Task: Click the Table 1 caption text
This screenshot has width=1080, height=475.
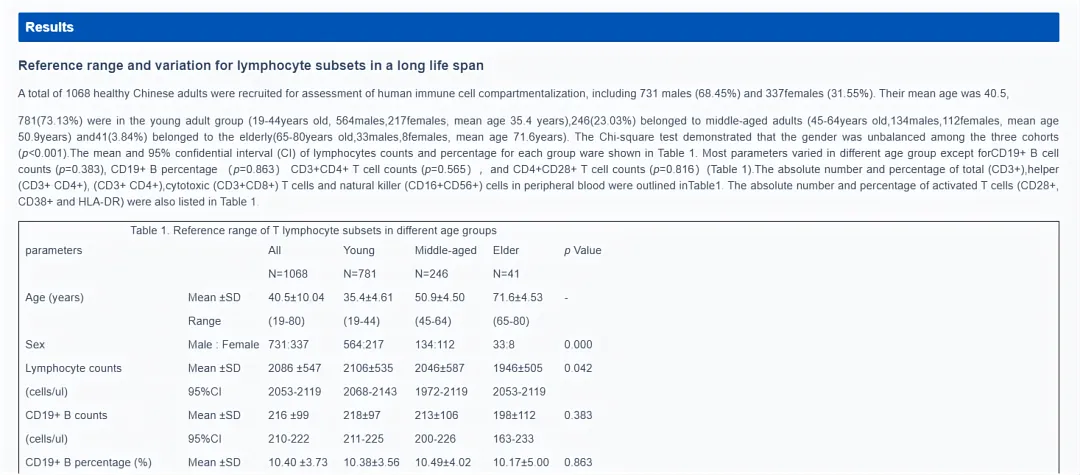Action: (x=313, y=231)
